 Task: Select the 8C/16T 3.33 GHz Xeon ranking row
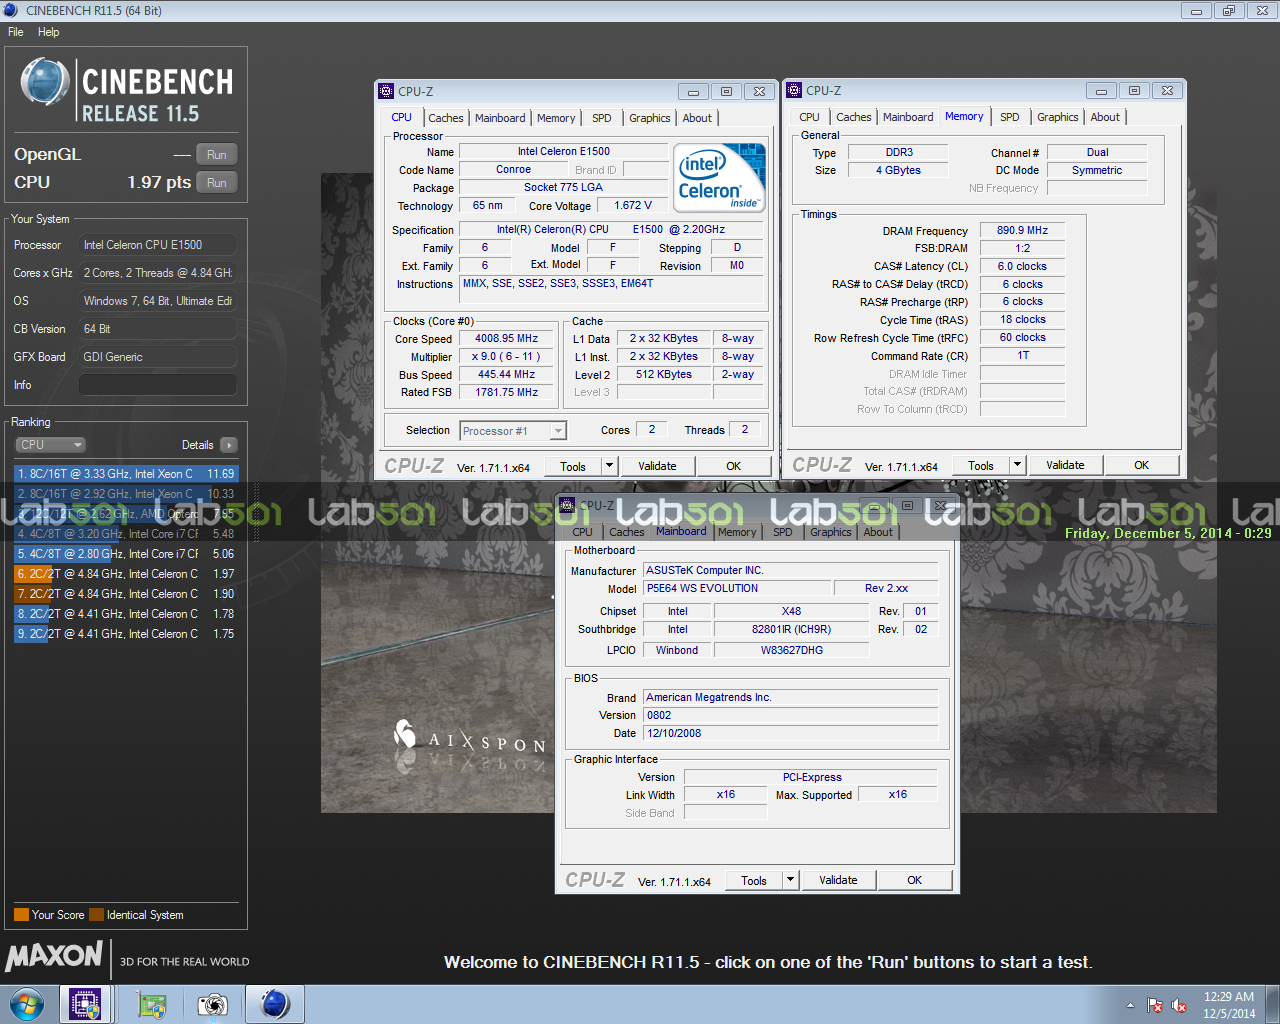[126, 474]
